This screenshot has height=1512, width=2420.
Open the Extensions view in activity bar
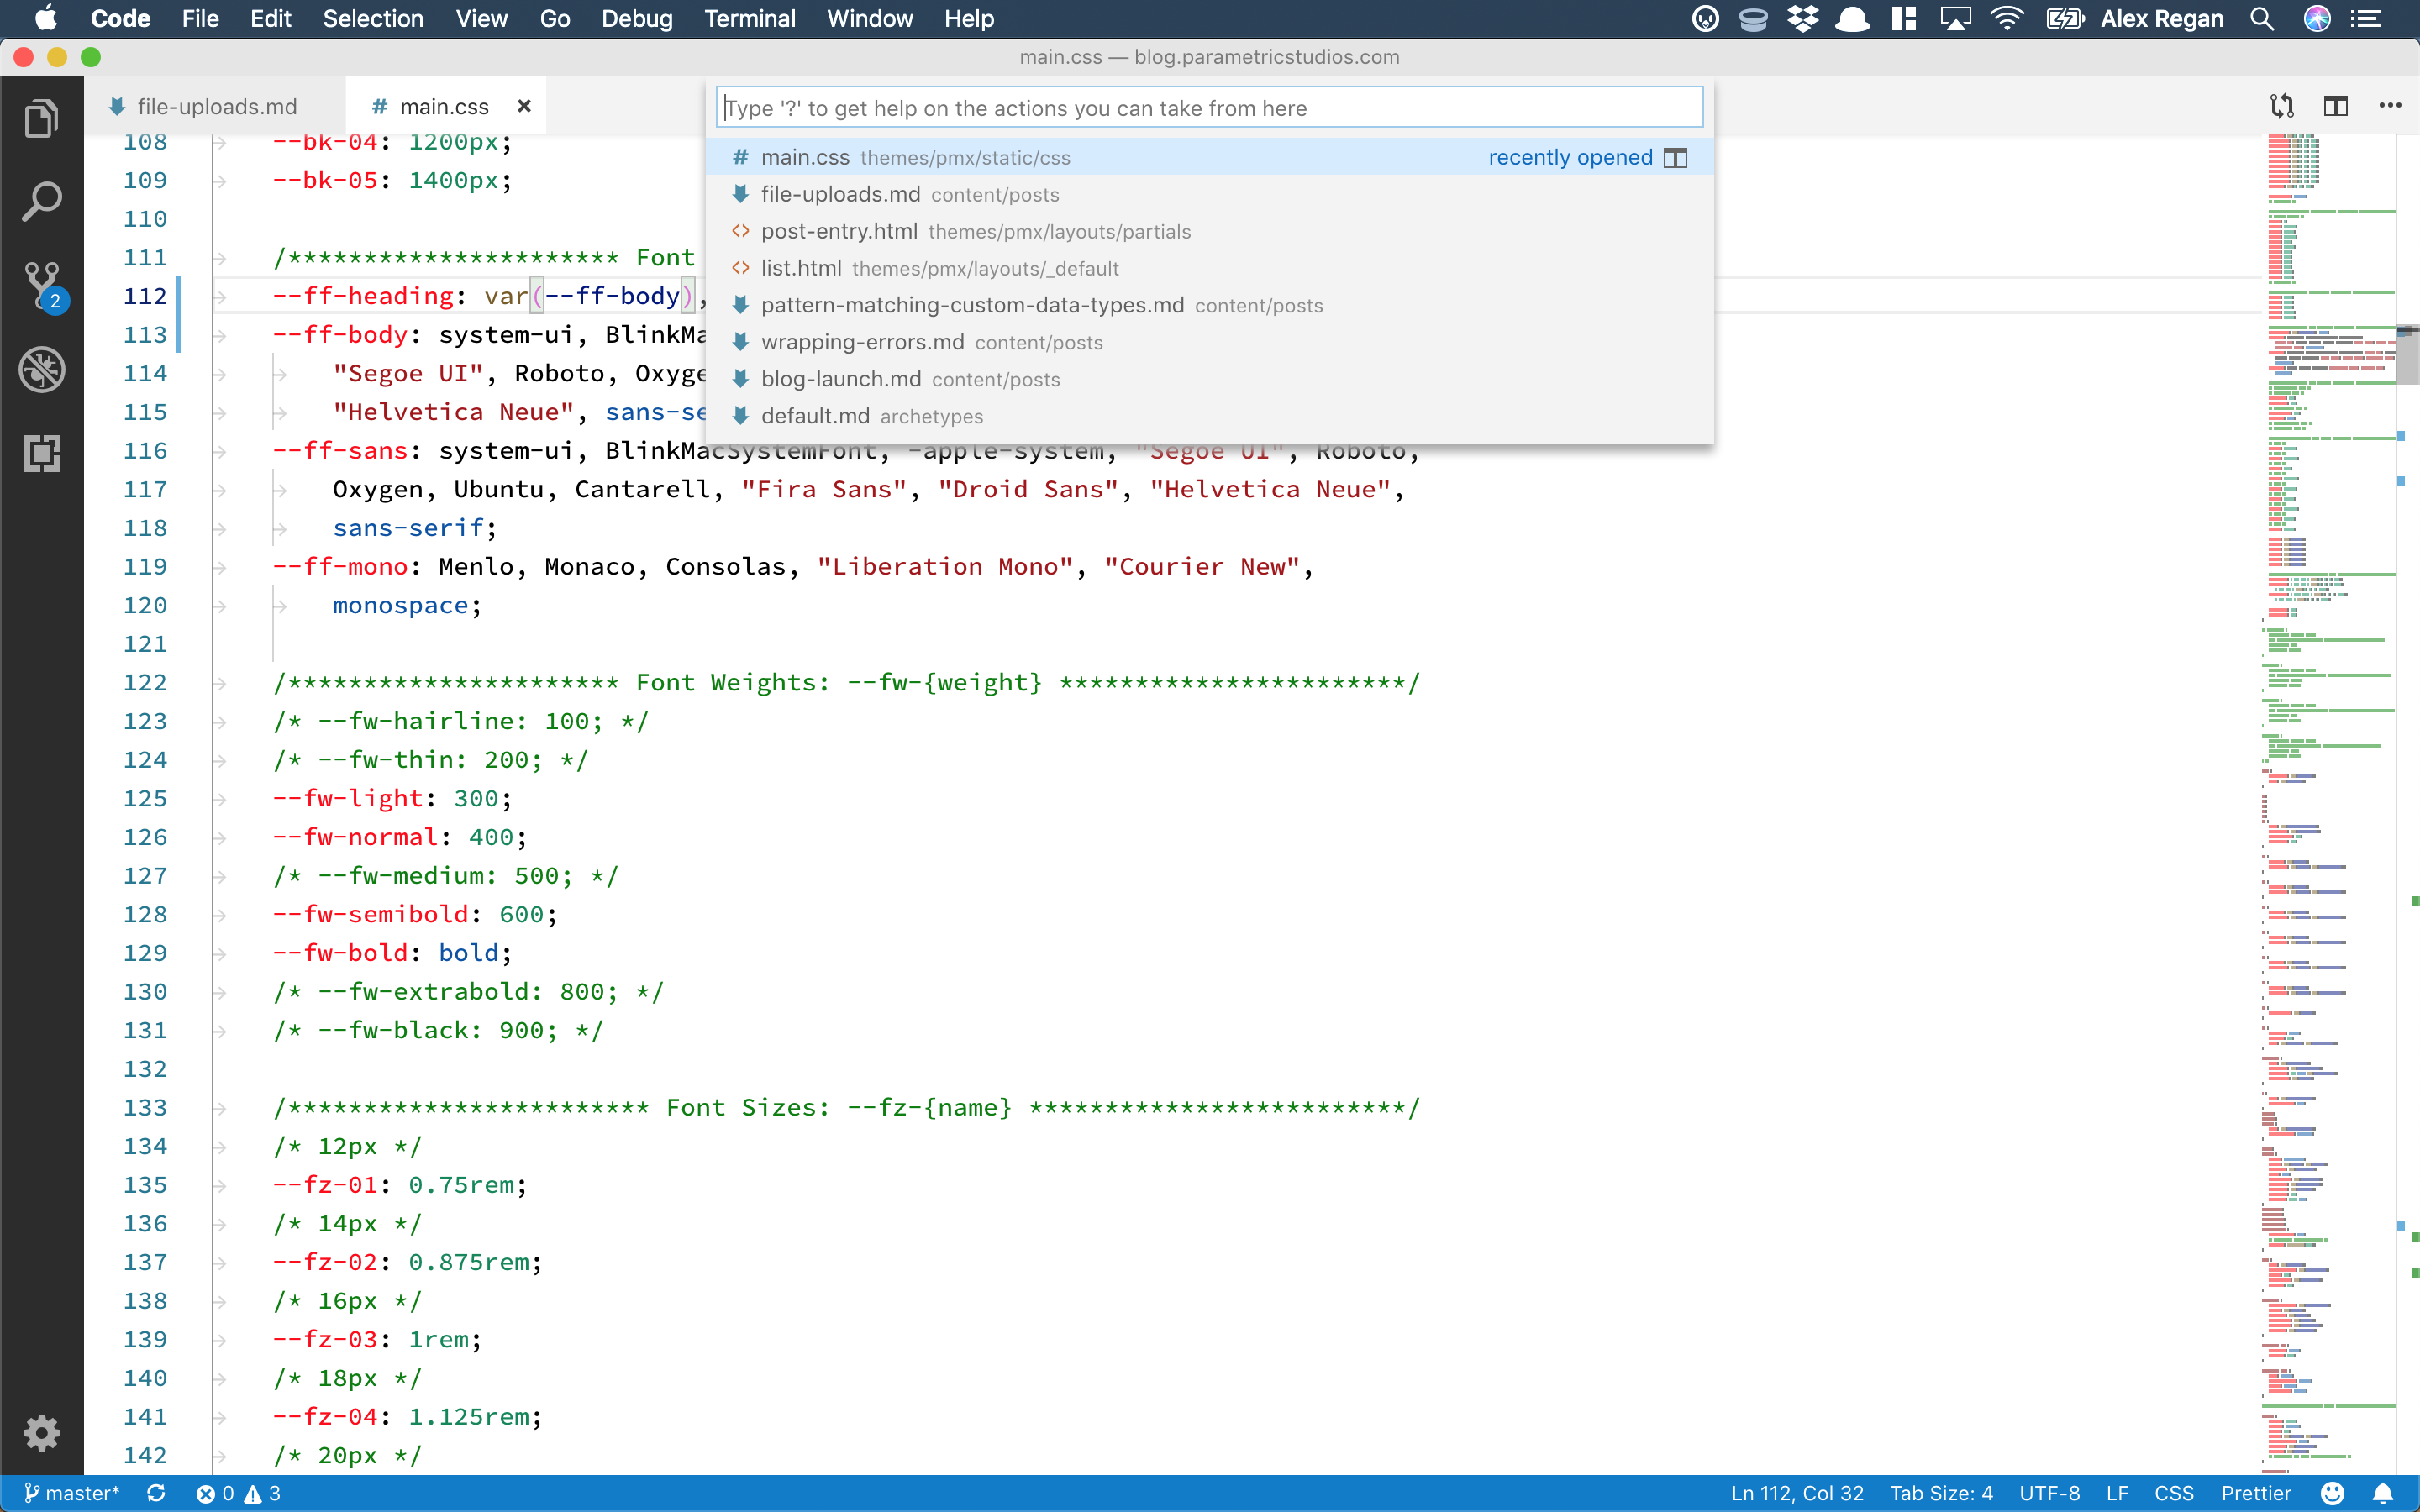coord(41,454)
